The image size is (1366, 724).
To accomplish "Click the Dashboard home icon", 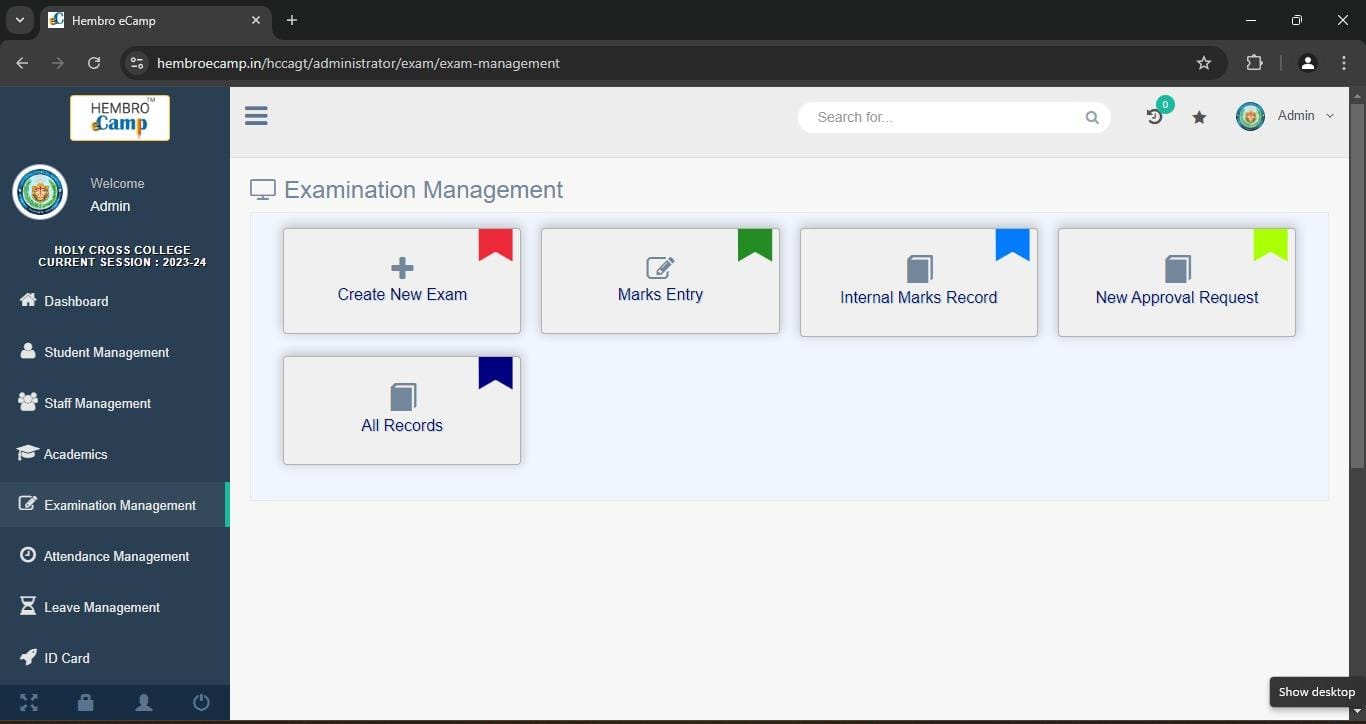I will coord(28,300).
